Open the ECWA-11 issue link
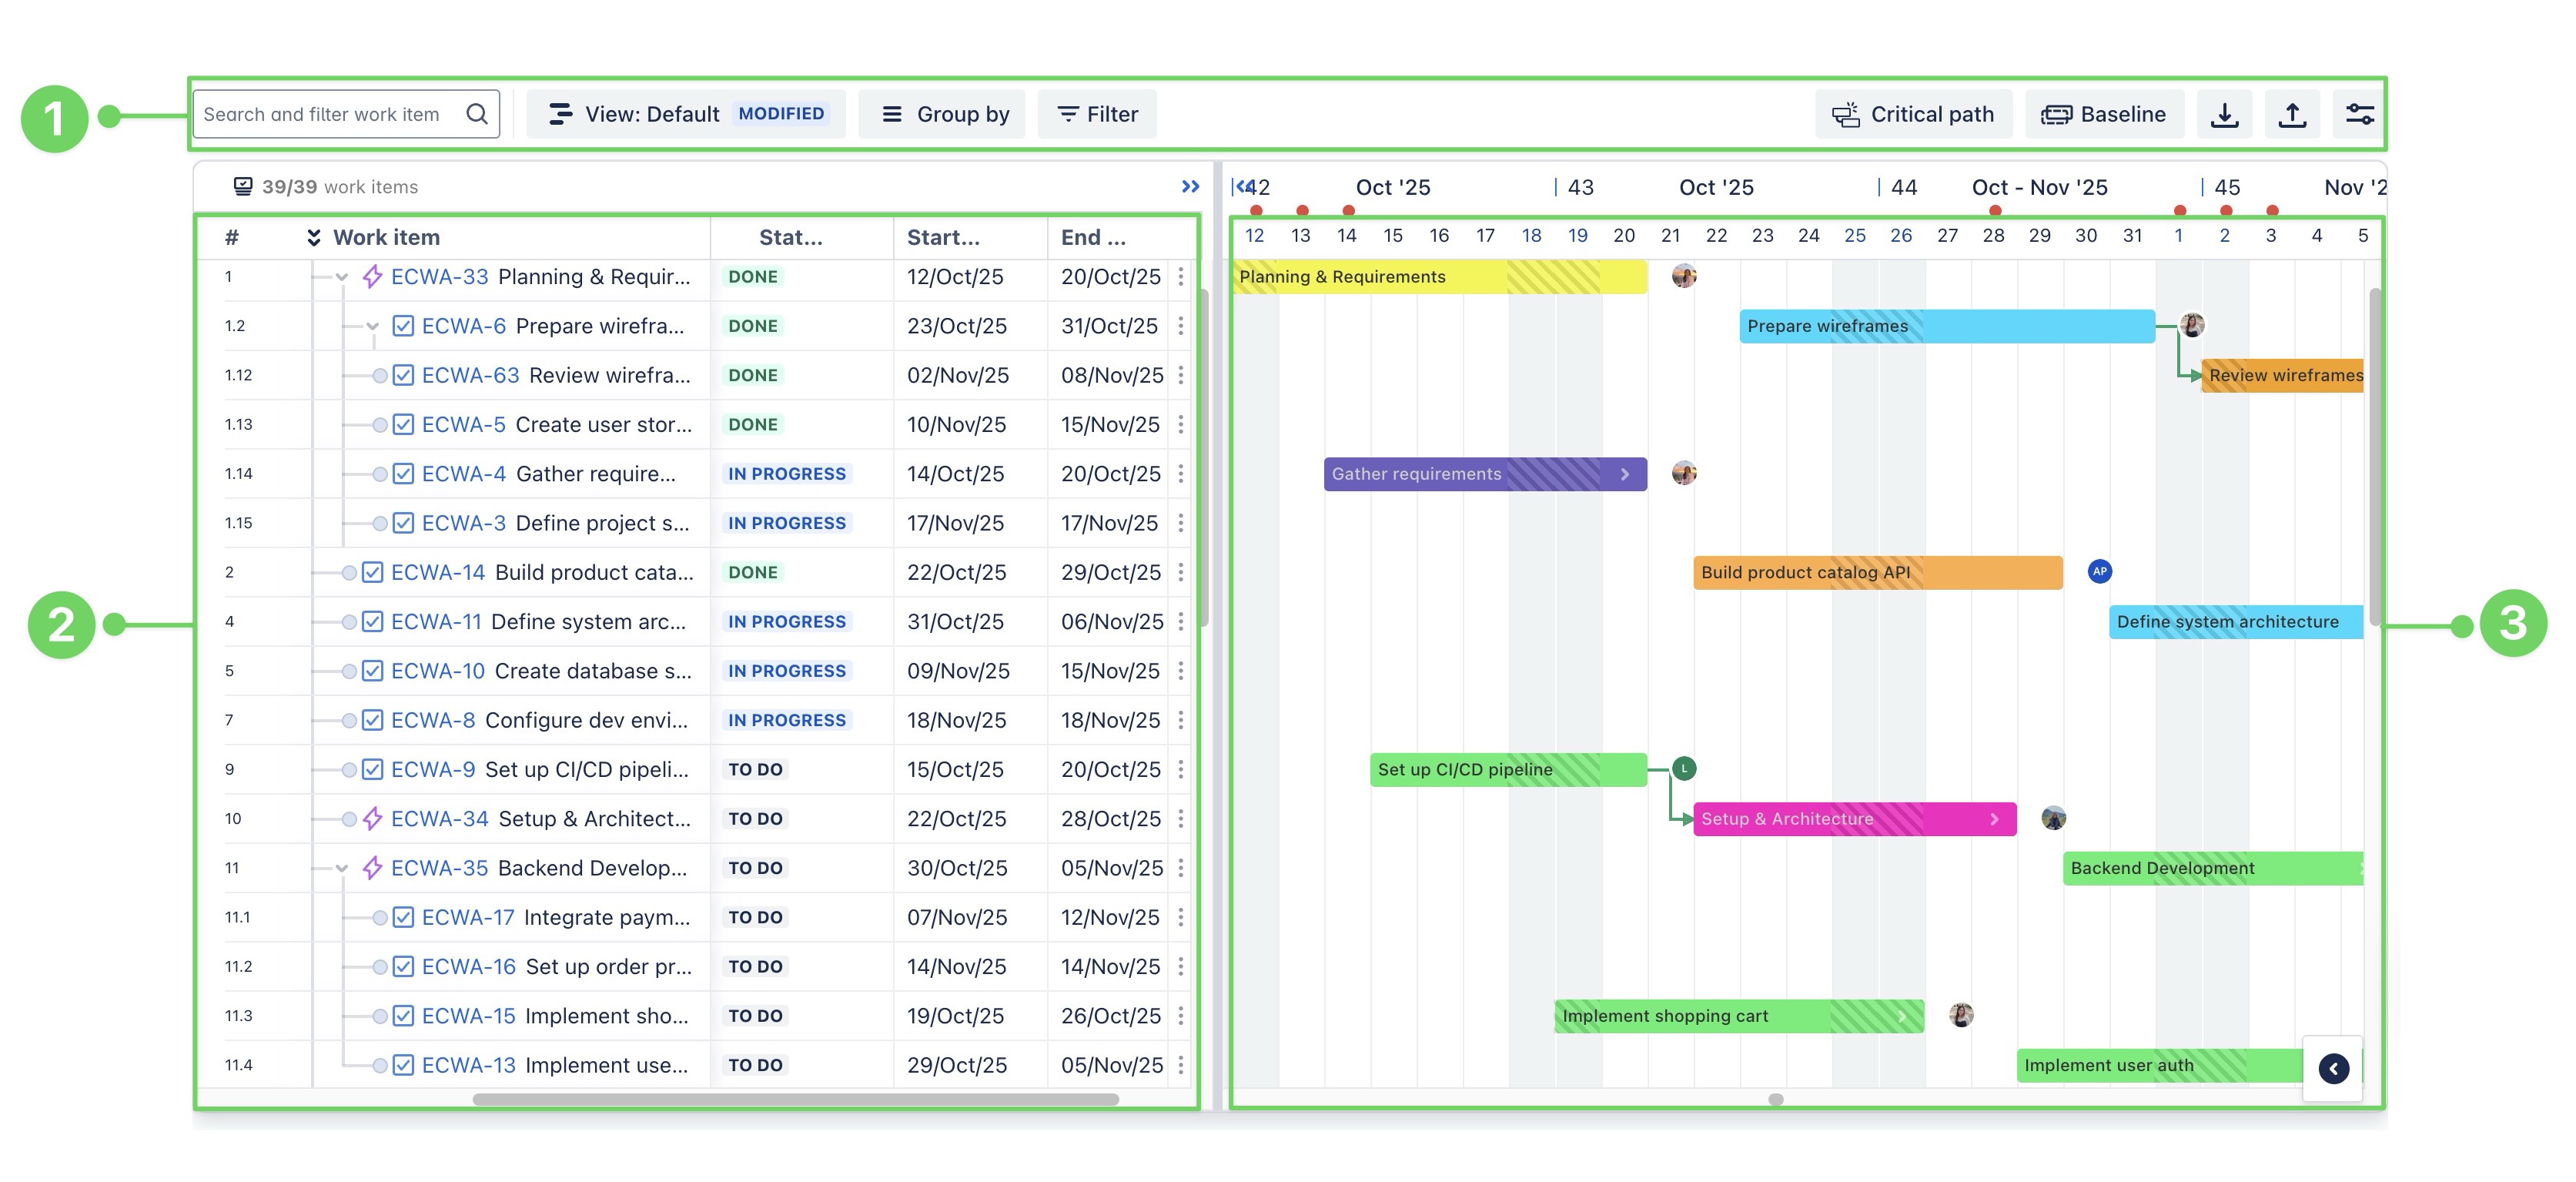 coord(436,621)
